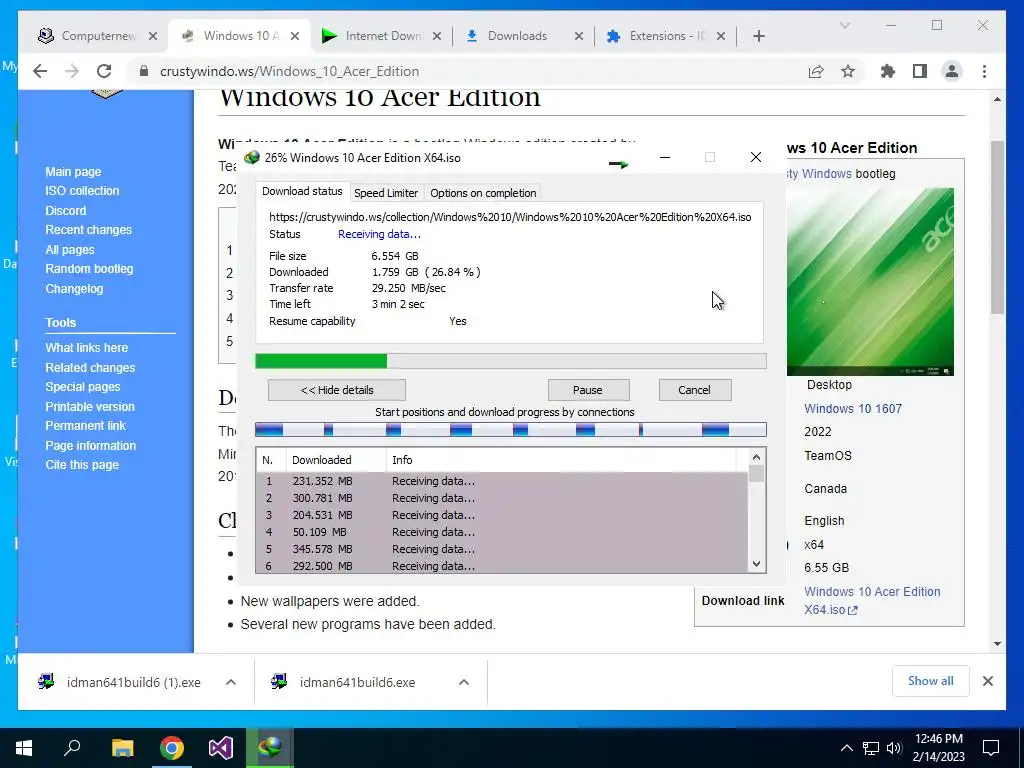Open the Options on completion tab
Viewport: 1024px width, 768px height.
click(x=483, y=193)
